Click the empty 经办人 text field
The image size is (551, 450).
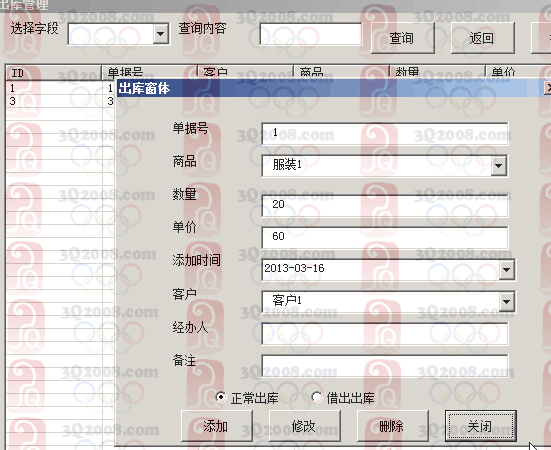pos(385,333)
